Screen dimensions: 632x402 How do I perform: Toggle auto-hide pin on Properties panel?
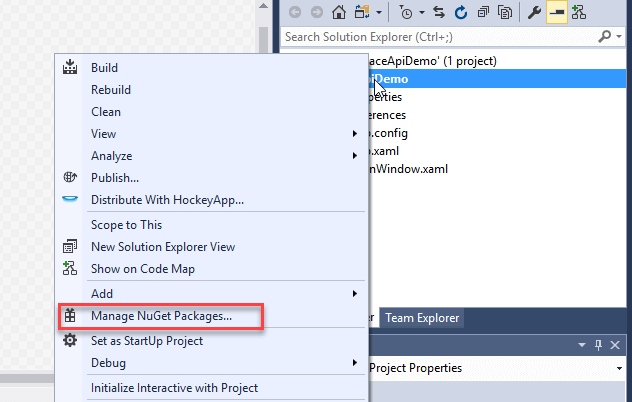point(599,345)
